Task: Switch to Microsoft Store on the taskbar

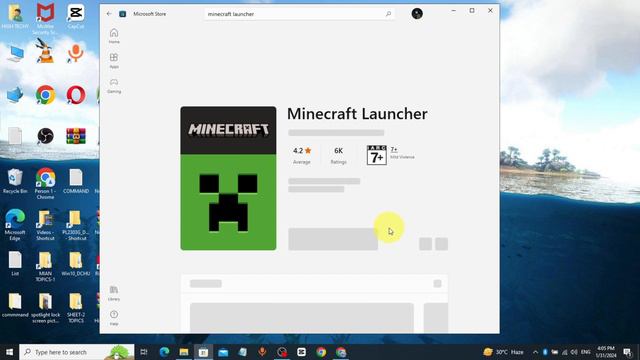Action: click(x=203, y=352)
